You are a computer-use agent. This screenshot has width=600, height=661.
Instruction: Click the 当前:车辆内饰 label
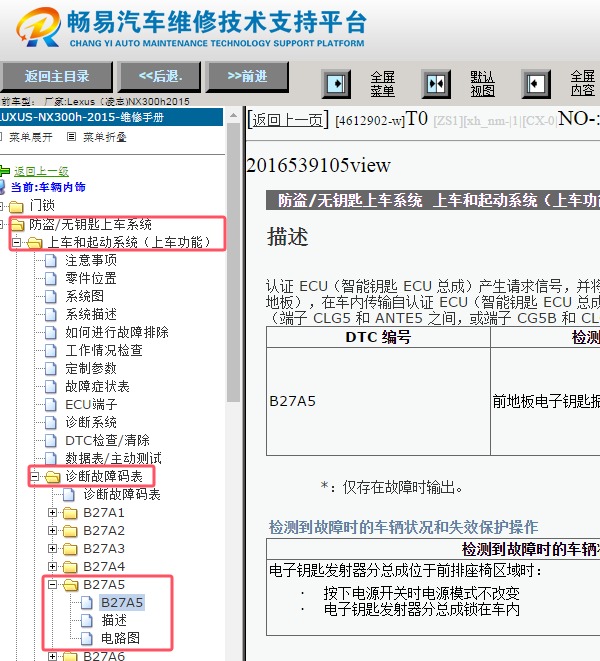click(48, 187)
